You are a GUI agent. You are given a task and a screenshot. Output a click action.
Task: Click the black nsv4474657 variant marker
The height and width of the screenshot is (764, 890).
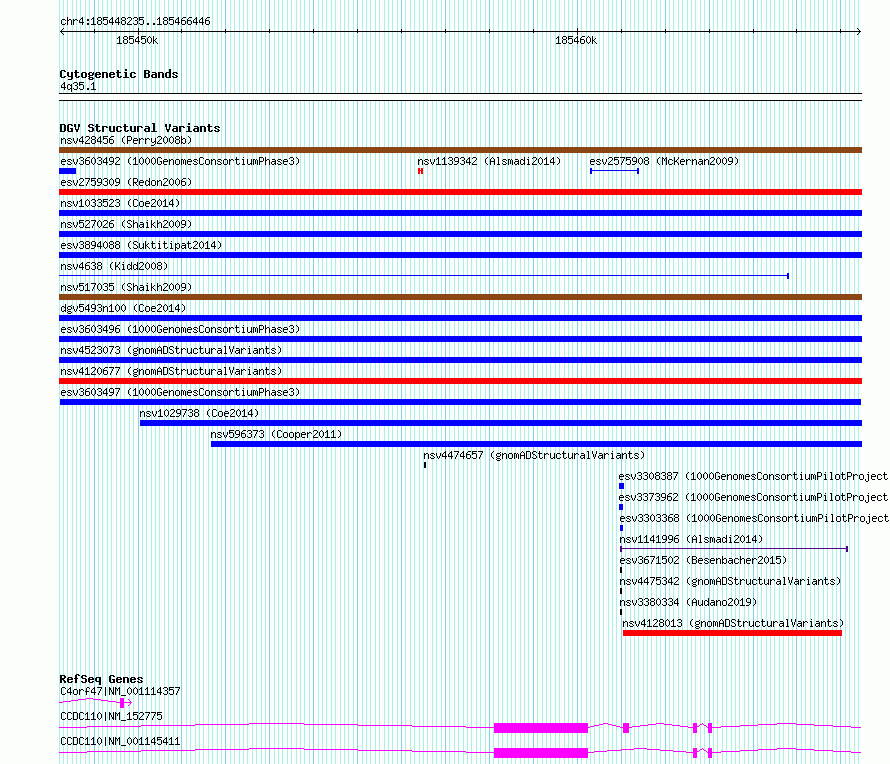tap(425, 465)
